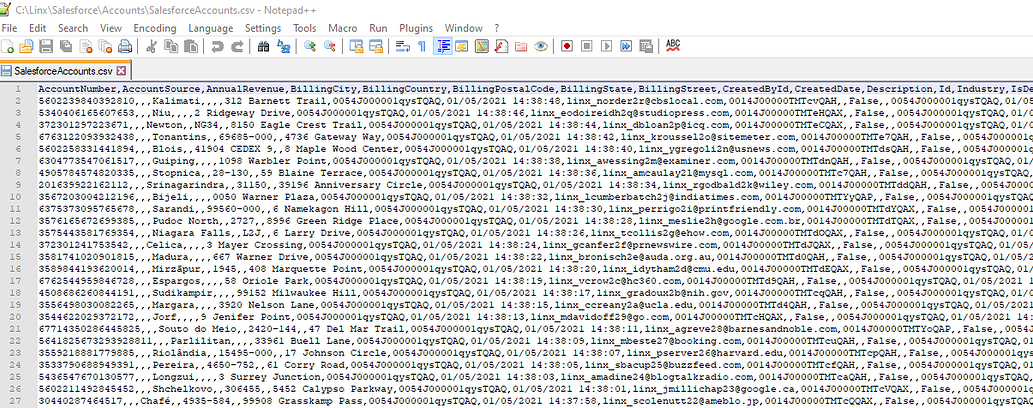Show all characters with pilcrow icon
Viewport: 1033px width, 408px height.
click(422, 46)
